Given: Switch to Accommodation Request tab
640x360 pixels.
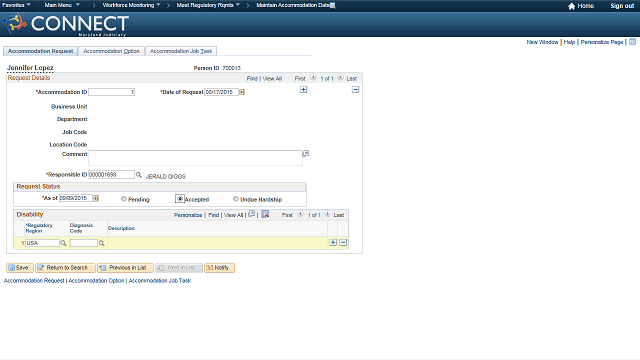Looking at the screenshot, I should point(40,51).
